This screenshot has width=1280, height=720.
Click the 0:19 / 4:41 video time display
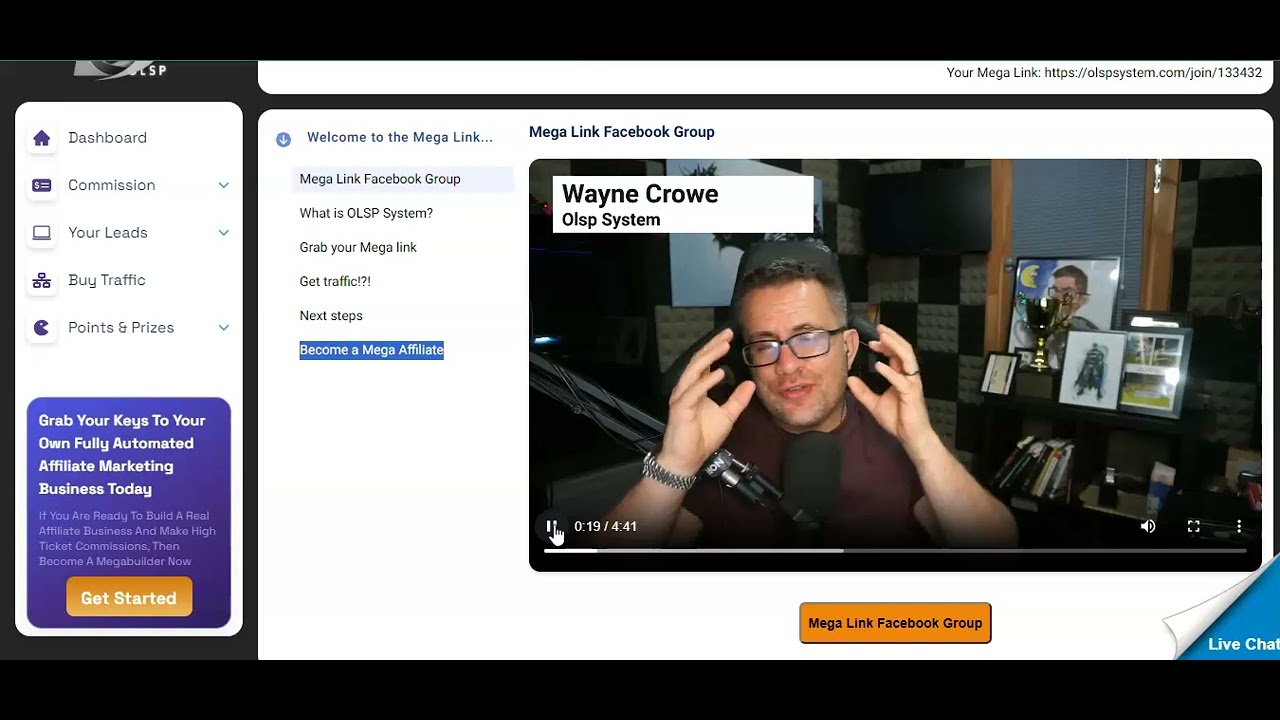click(605, 526)
